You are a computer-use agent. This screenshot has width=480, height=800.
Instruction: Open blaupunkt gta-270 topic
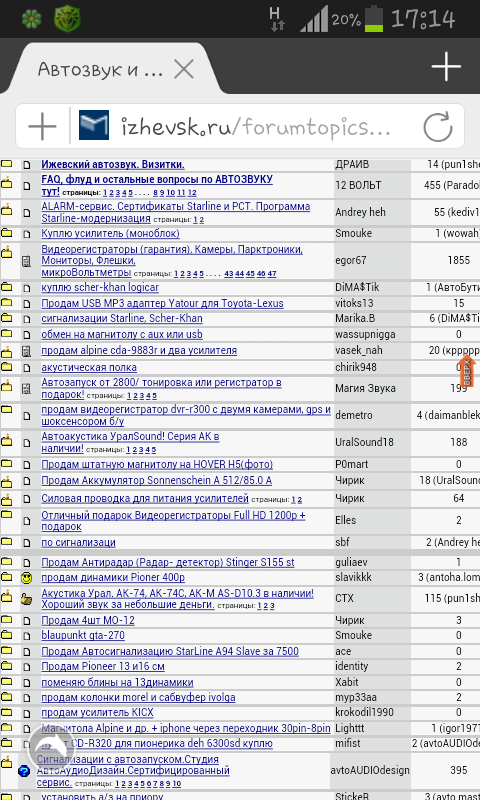[83, 635]
